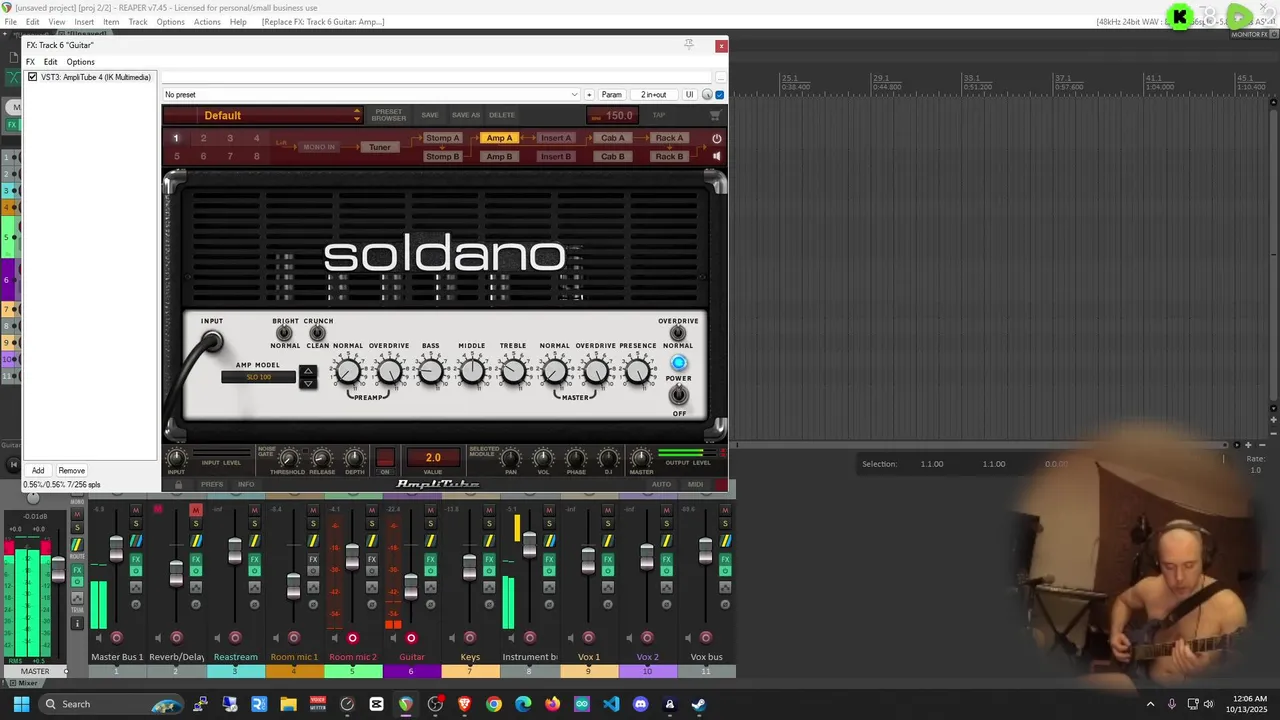Screen dimensions: 1280x720
Task: Open the FX button on Vox bus track
Action: [x=725, y=559]
